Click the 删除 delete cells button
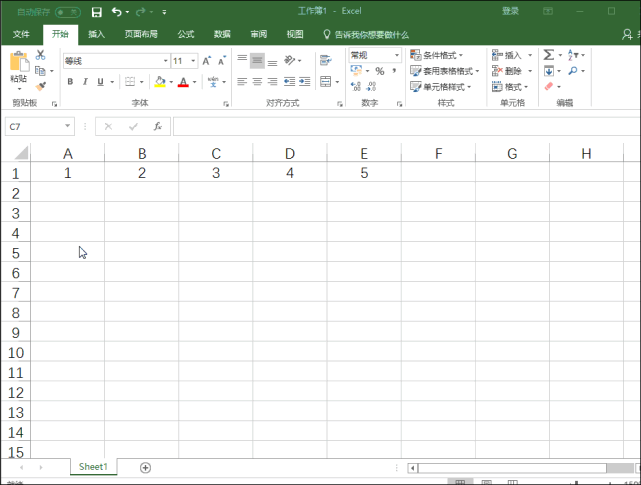This screenshot has width=641, height=485. click(509, 71)
